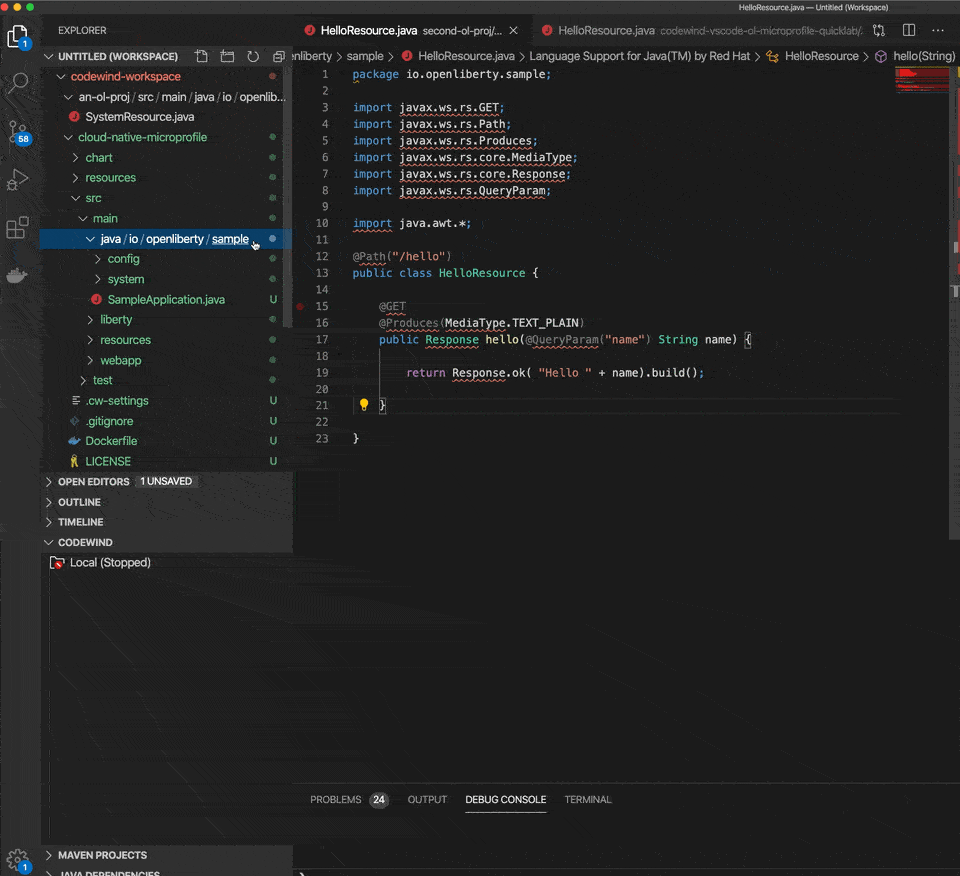The height and width of the screenshot is (876, 960).
Task: Open SystemResource.java in explorer
Action: 140,116
